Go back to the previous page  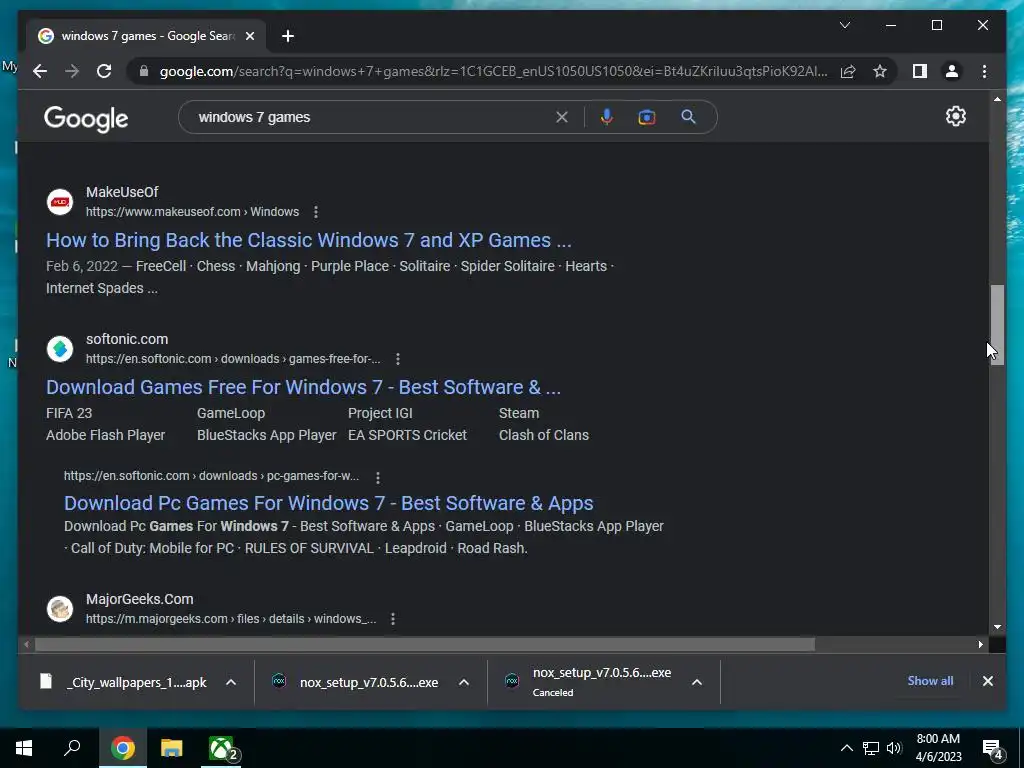click(x=40, y=71)
